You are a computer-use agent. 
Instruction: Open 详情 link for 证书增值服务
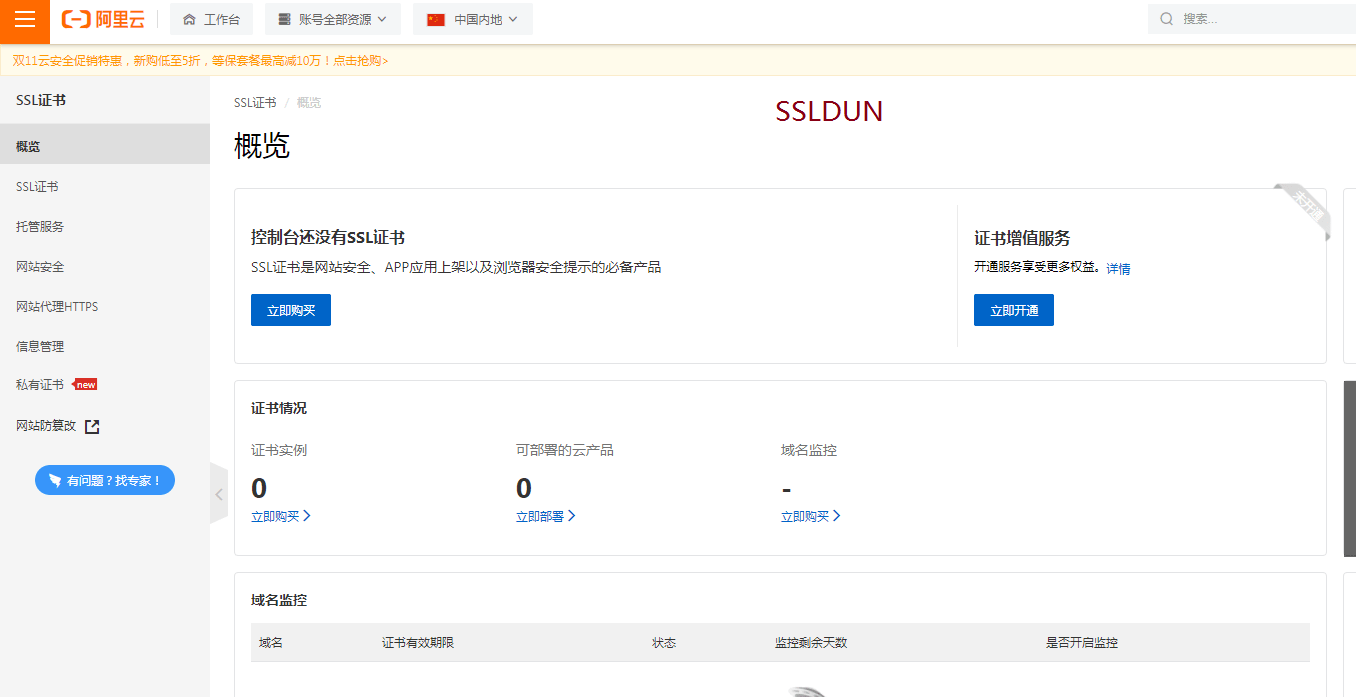point(1118,269)
